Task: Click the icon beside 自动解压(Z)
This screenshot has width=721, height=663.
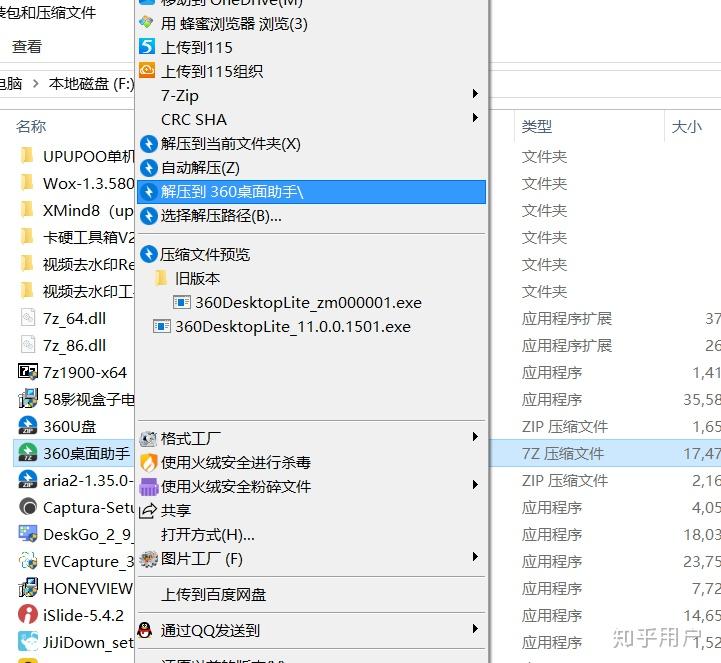Action: tap(149, 168)
